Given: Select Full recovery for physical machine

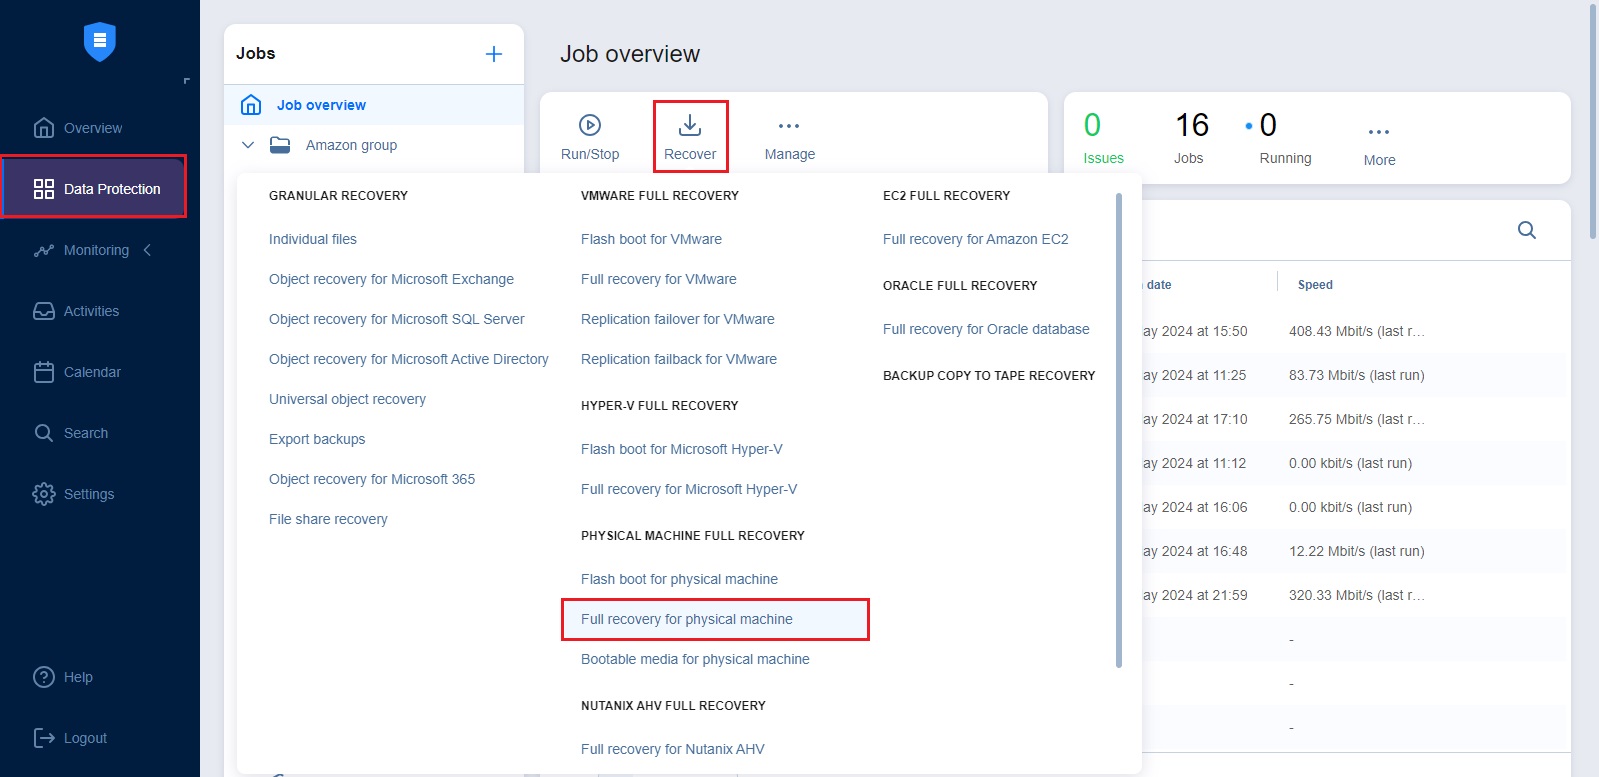Looking at the screenshot, I should [687, 619].
